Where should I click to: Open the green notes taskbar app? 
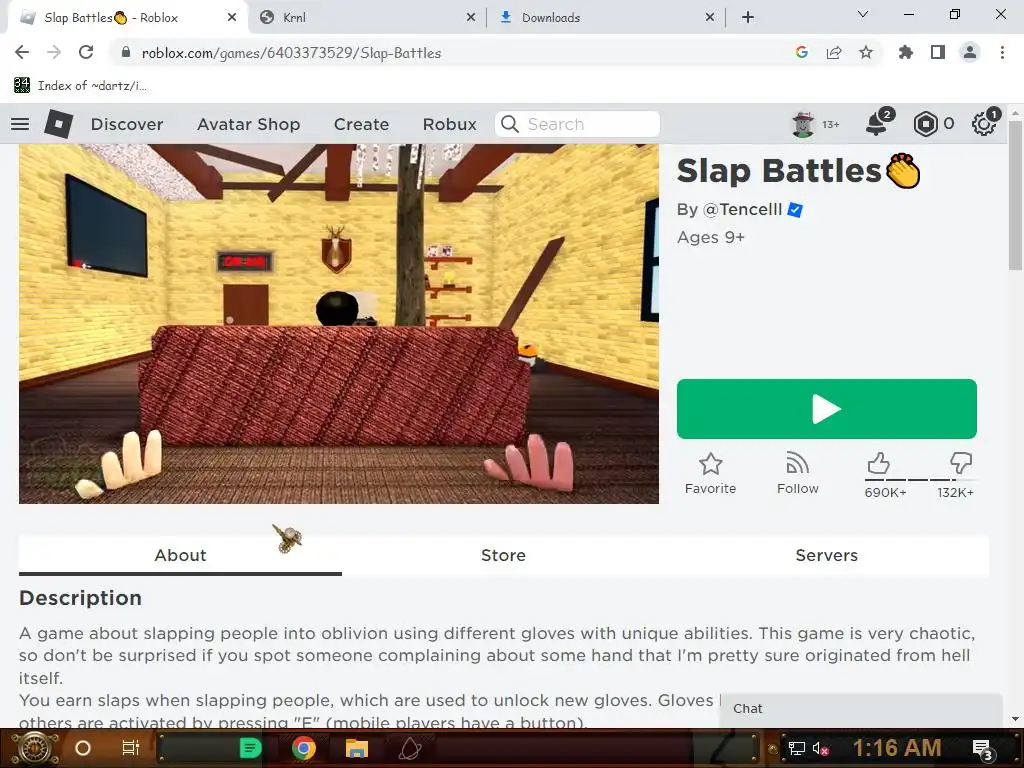tap(250, 748)
